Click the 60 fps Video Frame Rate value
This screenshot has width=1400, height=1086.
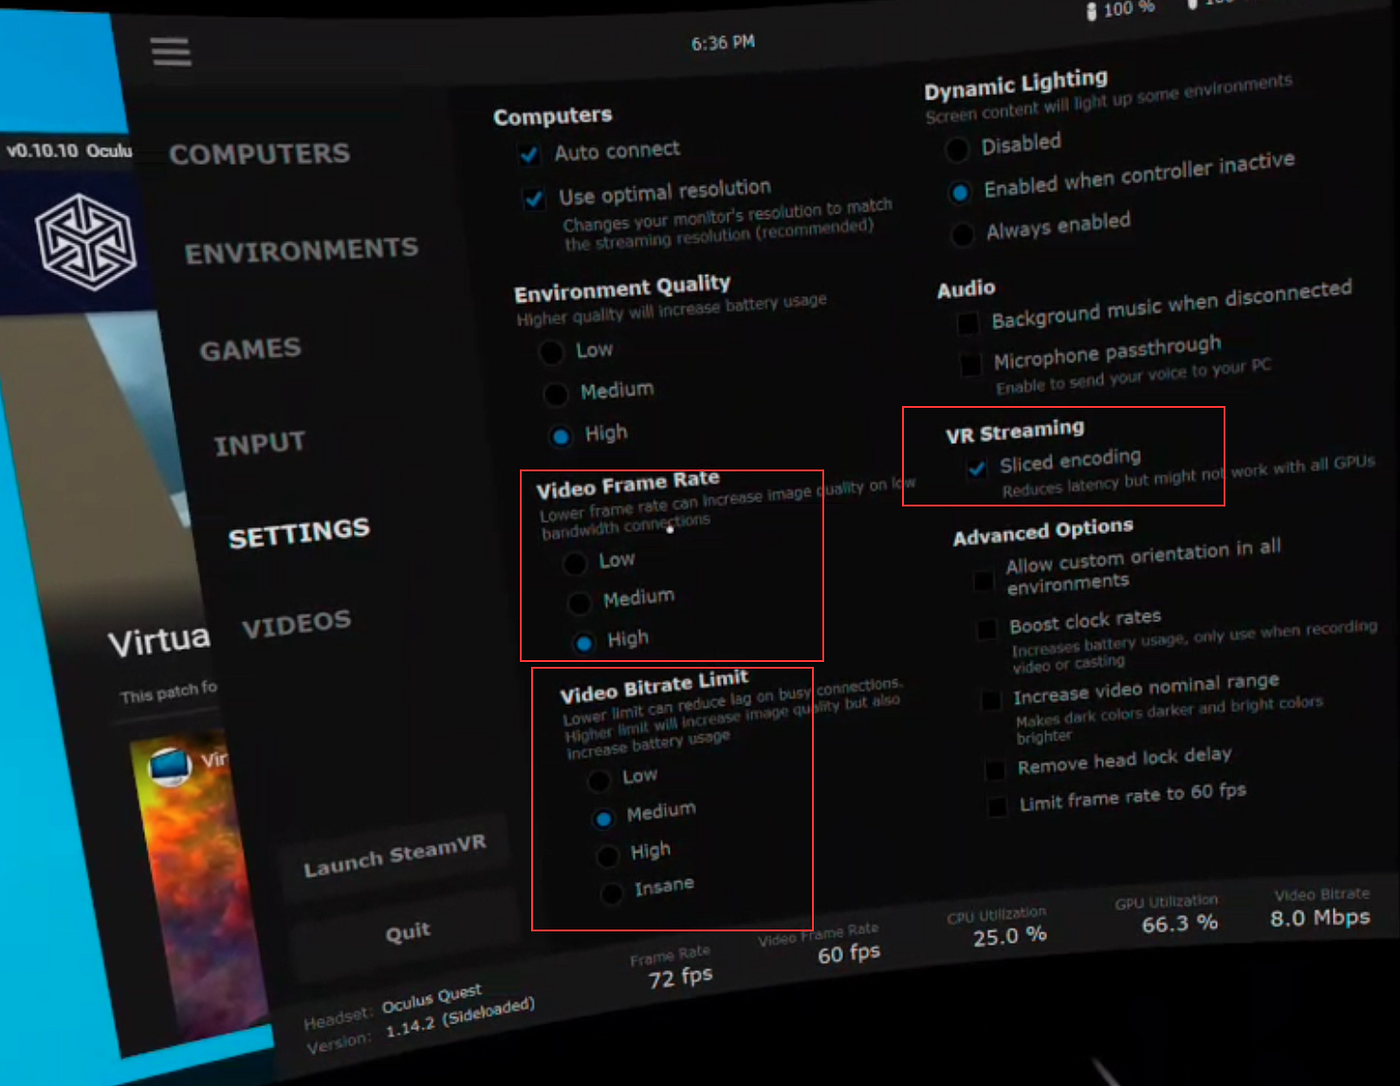click(x=849, y=953)
